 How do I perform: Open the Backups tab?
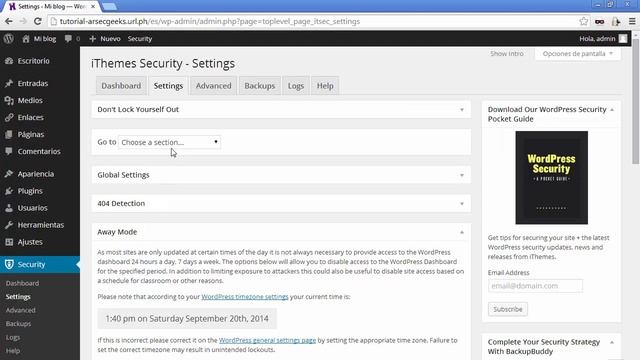(x=260, y=86)
